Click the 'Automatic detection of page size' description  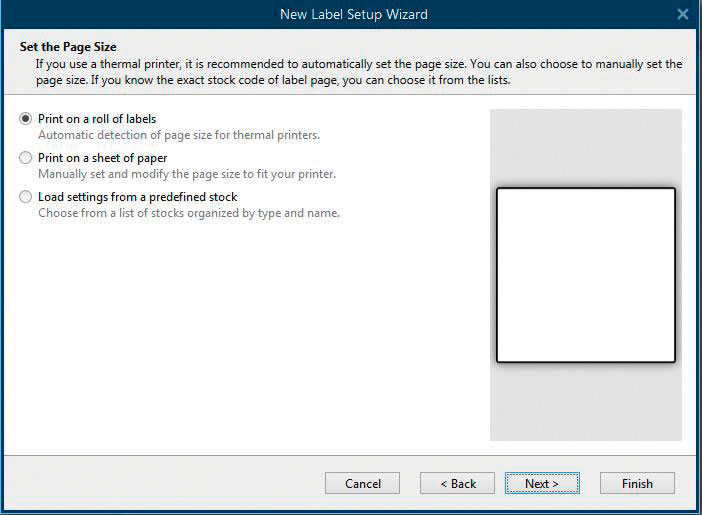179,135
